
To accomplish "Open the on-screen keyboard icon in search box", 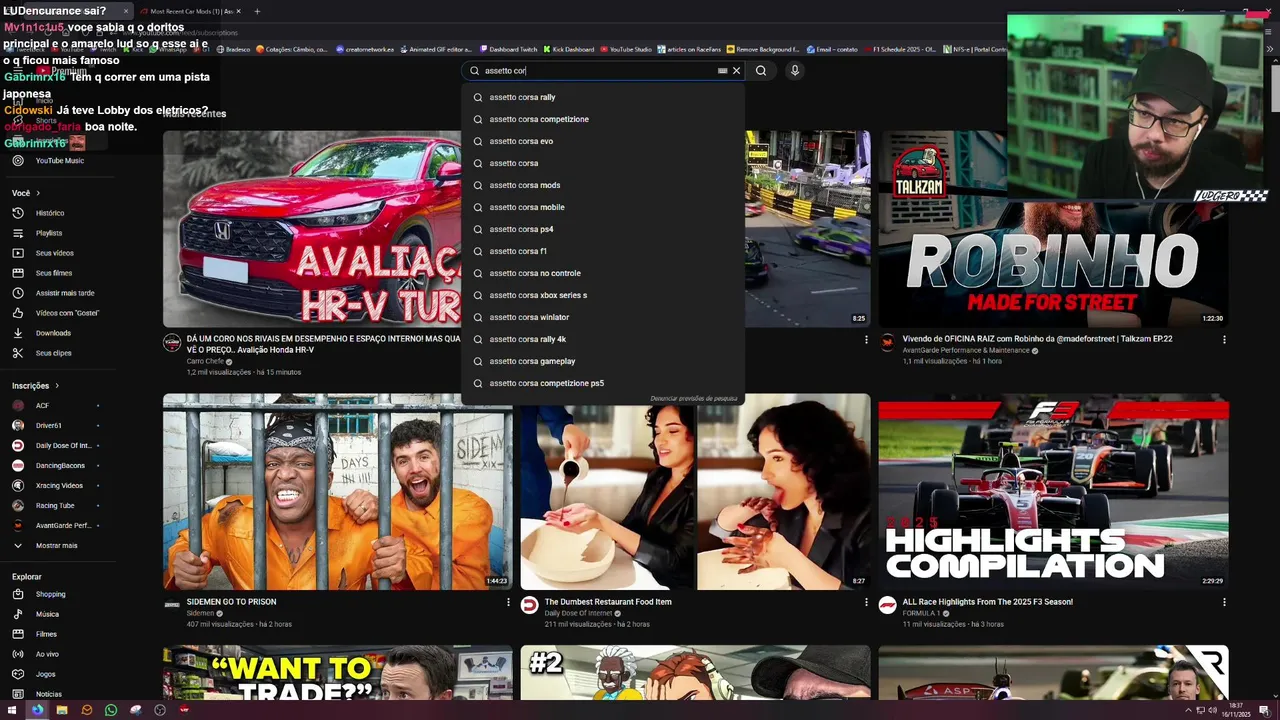I will pos(722,71).
